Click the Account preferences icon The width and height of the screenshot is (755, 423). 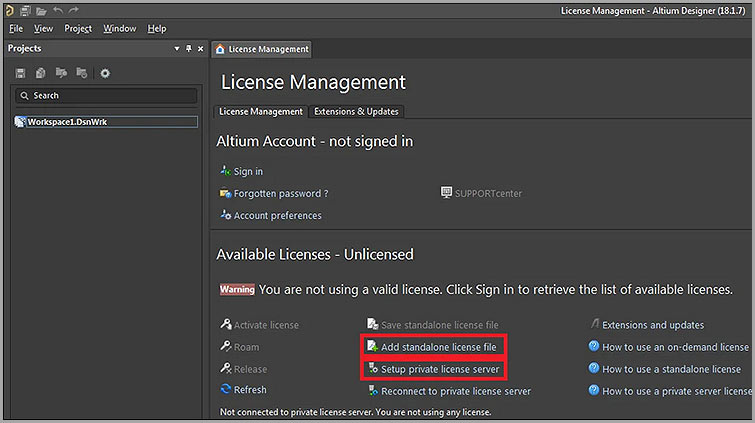pyautogui.click(x=226, y=215)
